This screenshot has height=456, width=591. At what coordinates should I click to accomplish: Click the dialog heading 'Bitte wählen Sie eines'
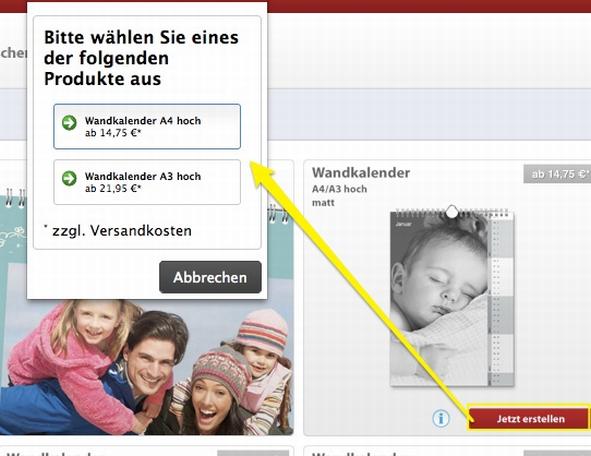point(141,37)
